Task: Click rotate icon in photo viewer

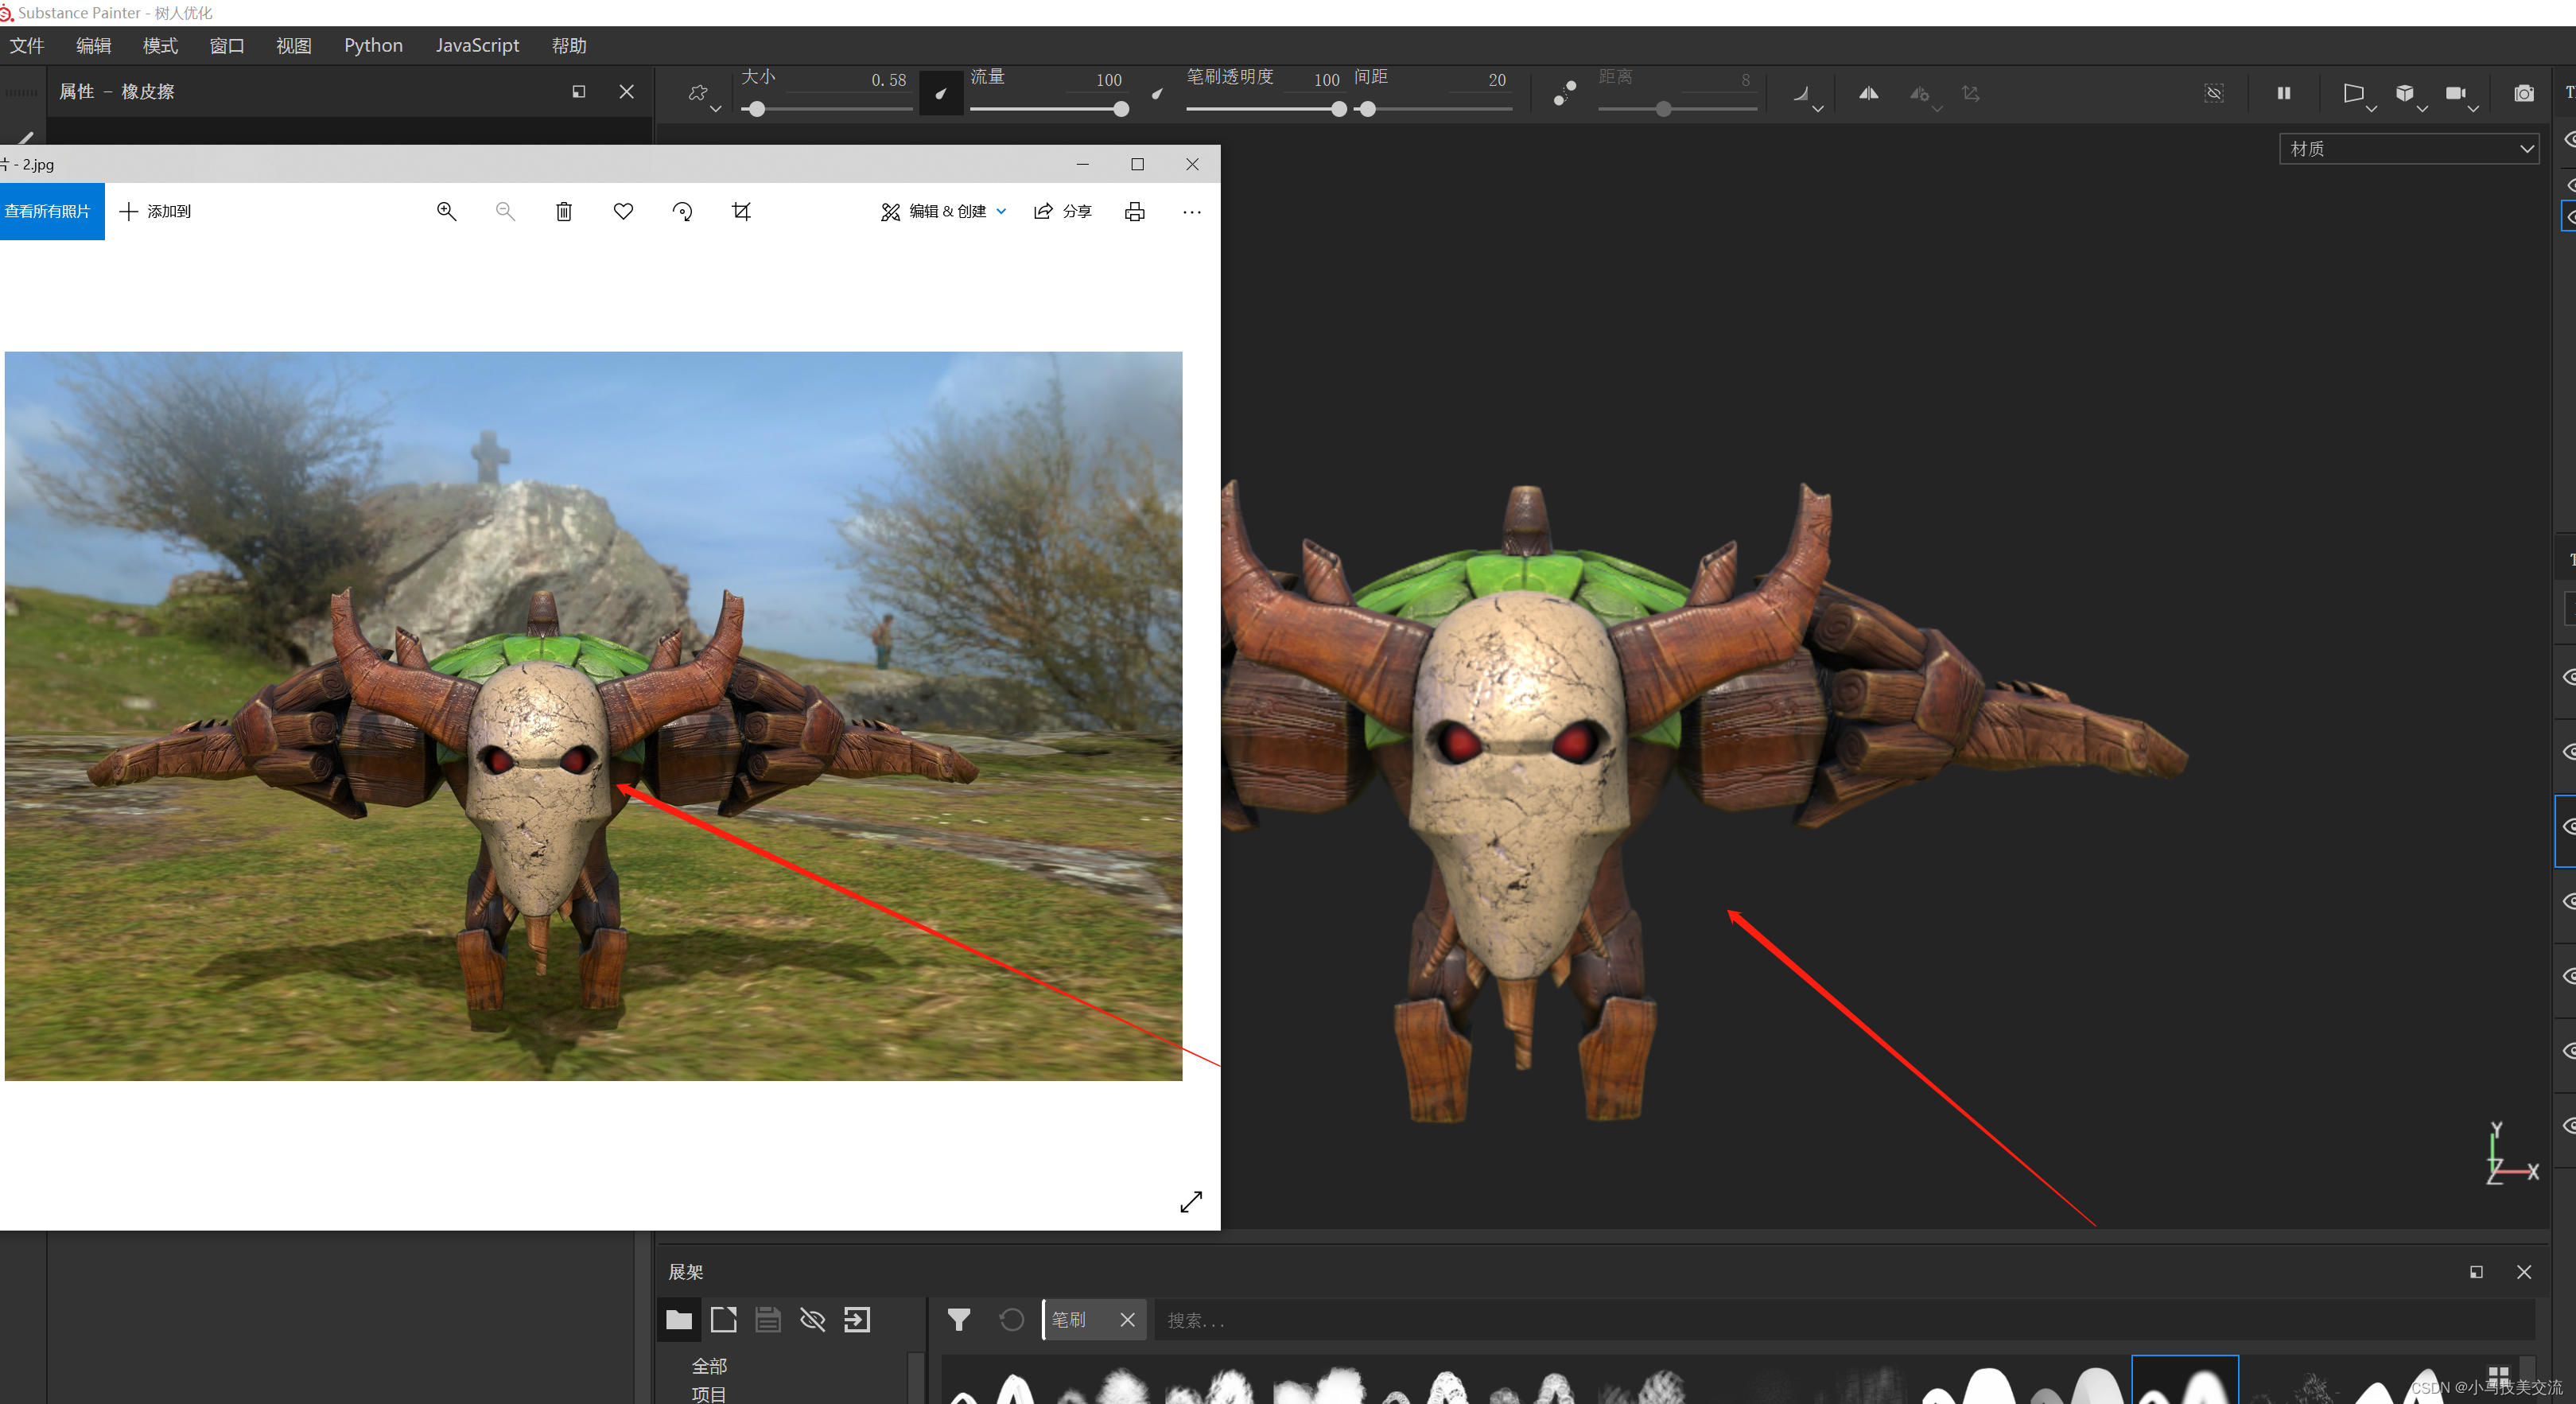Action: [x=682, y=211]
